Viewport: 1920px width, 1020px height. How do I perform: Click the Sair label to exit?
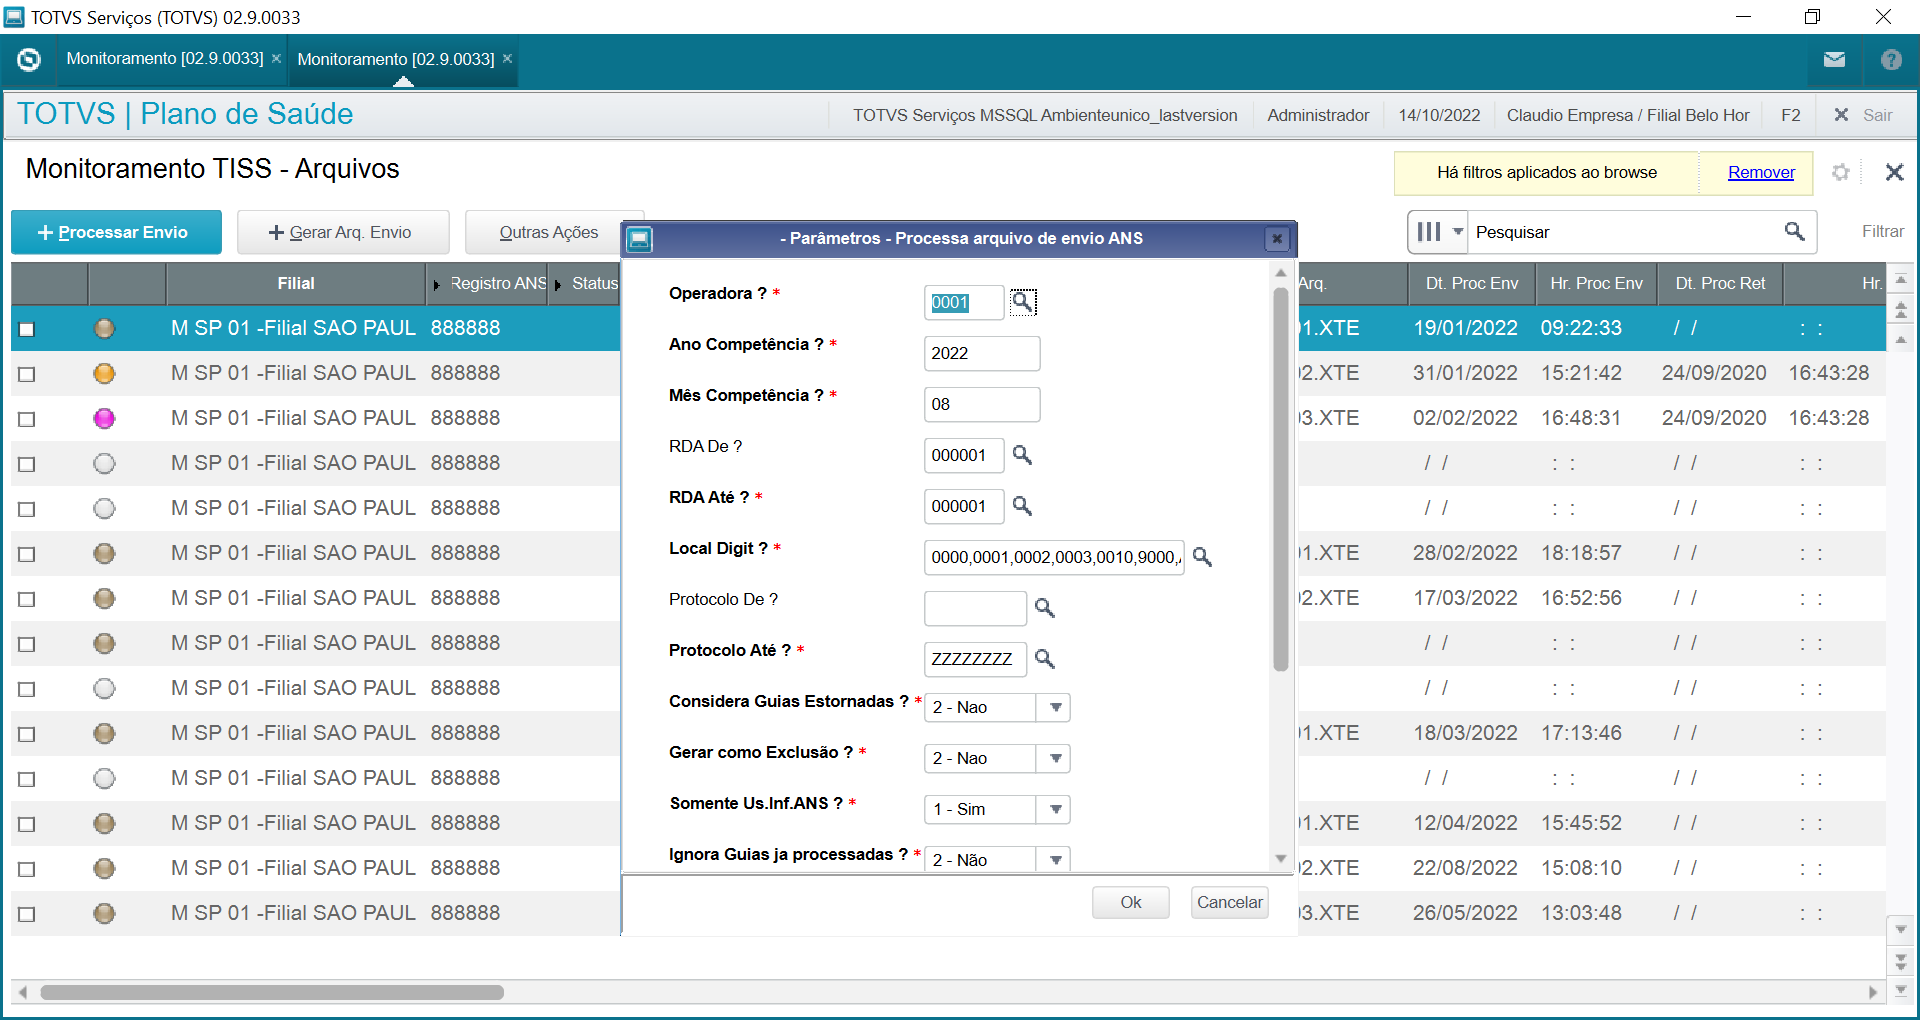coord(1877,115)
